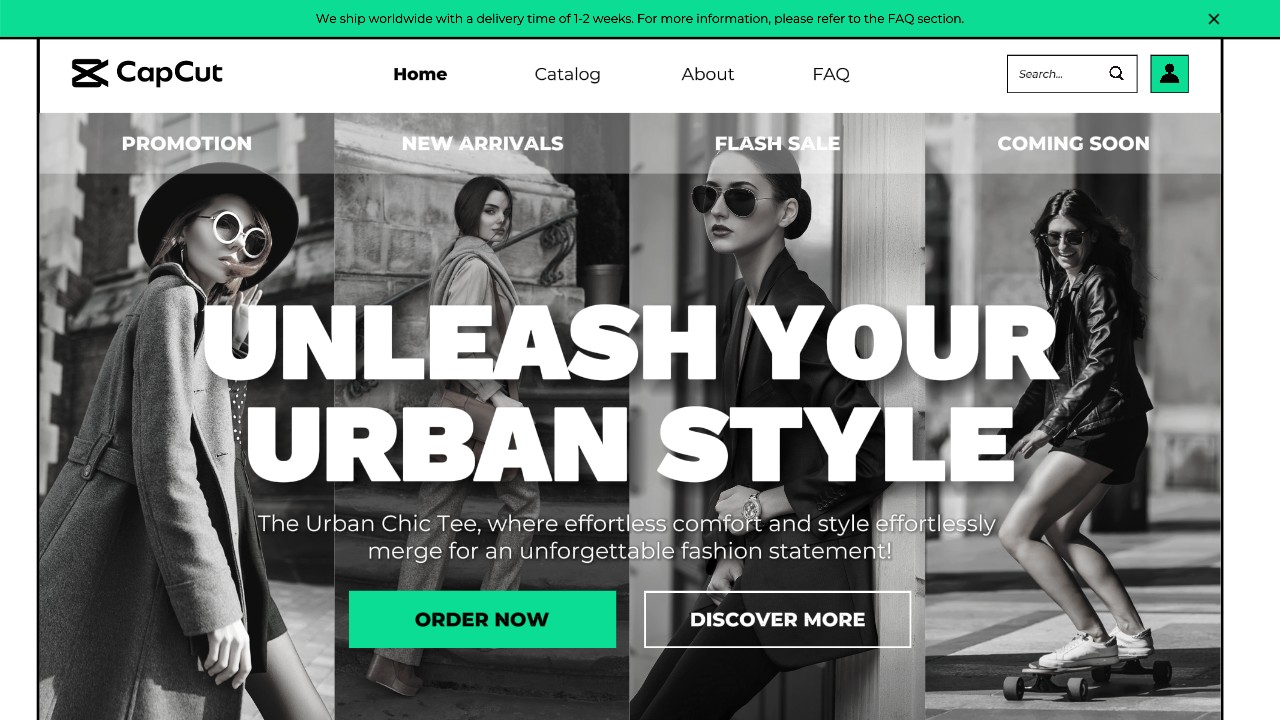
Task: Click the ORDER NOW button
Action: point(482,619)
